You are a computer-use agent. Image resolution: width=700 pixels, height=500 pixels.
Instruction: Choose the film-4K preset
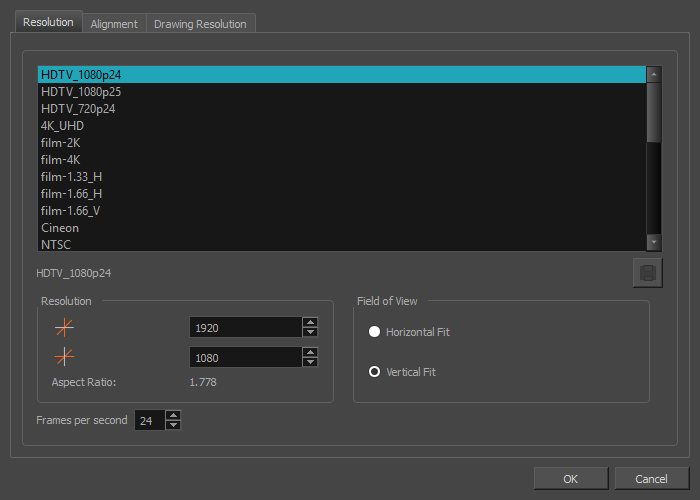click(x=342, y=159)
